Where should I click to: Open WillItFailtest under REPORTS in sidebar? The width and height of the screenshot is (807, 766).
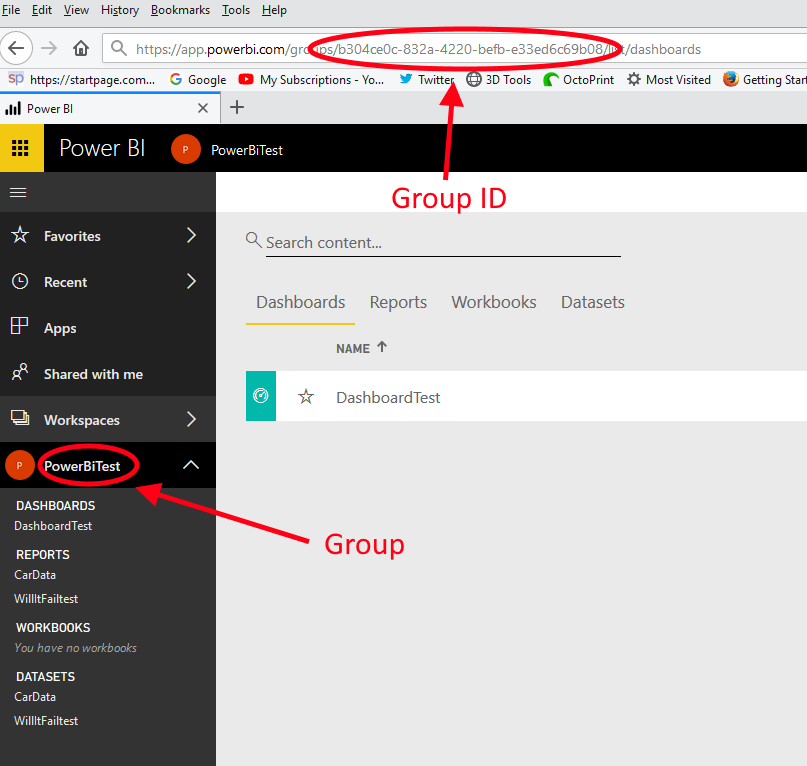click(46, 599)
